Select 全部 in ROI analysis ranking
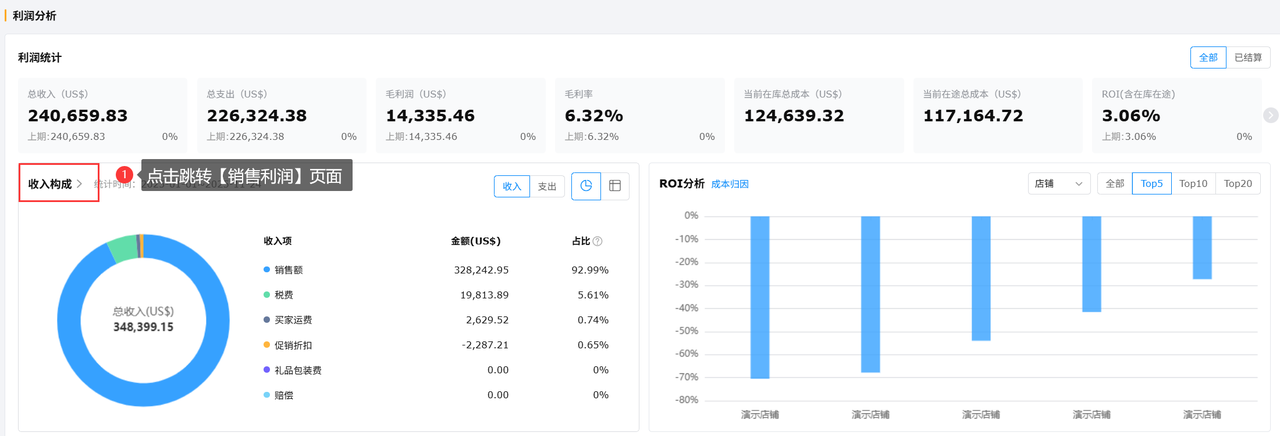The height and width of the screenshot is (436, 1280). tap(1115, 184)
